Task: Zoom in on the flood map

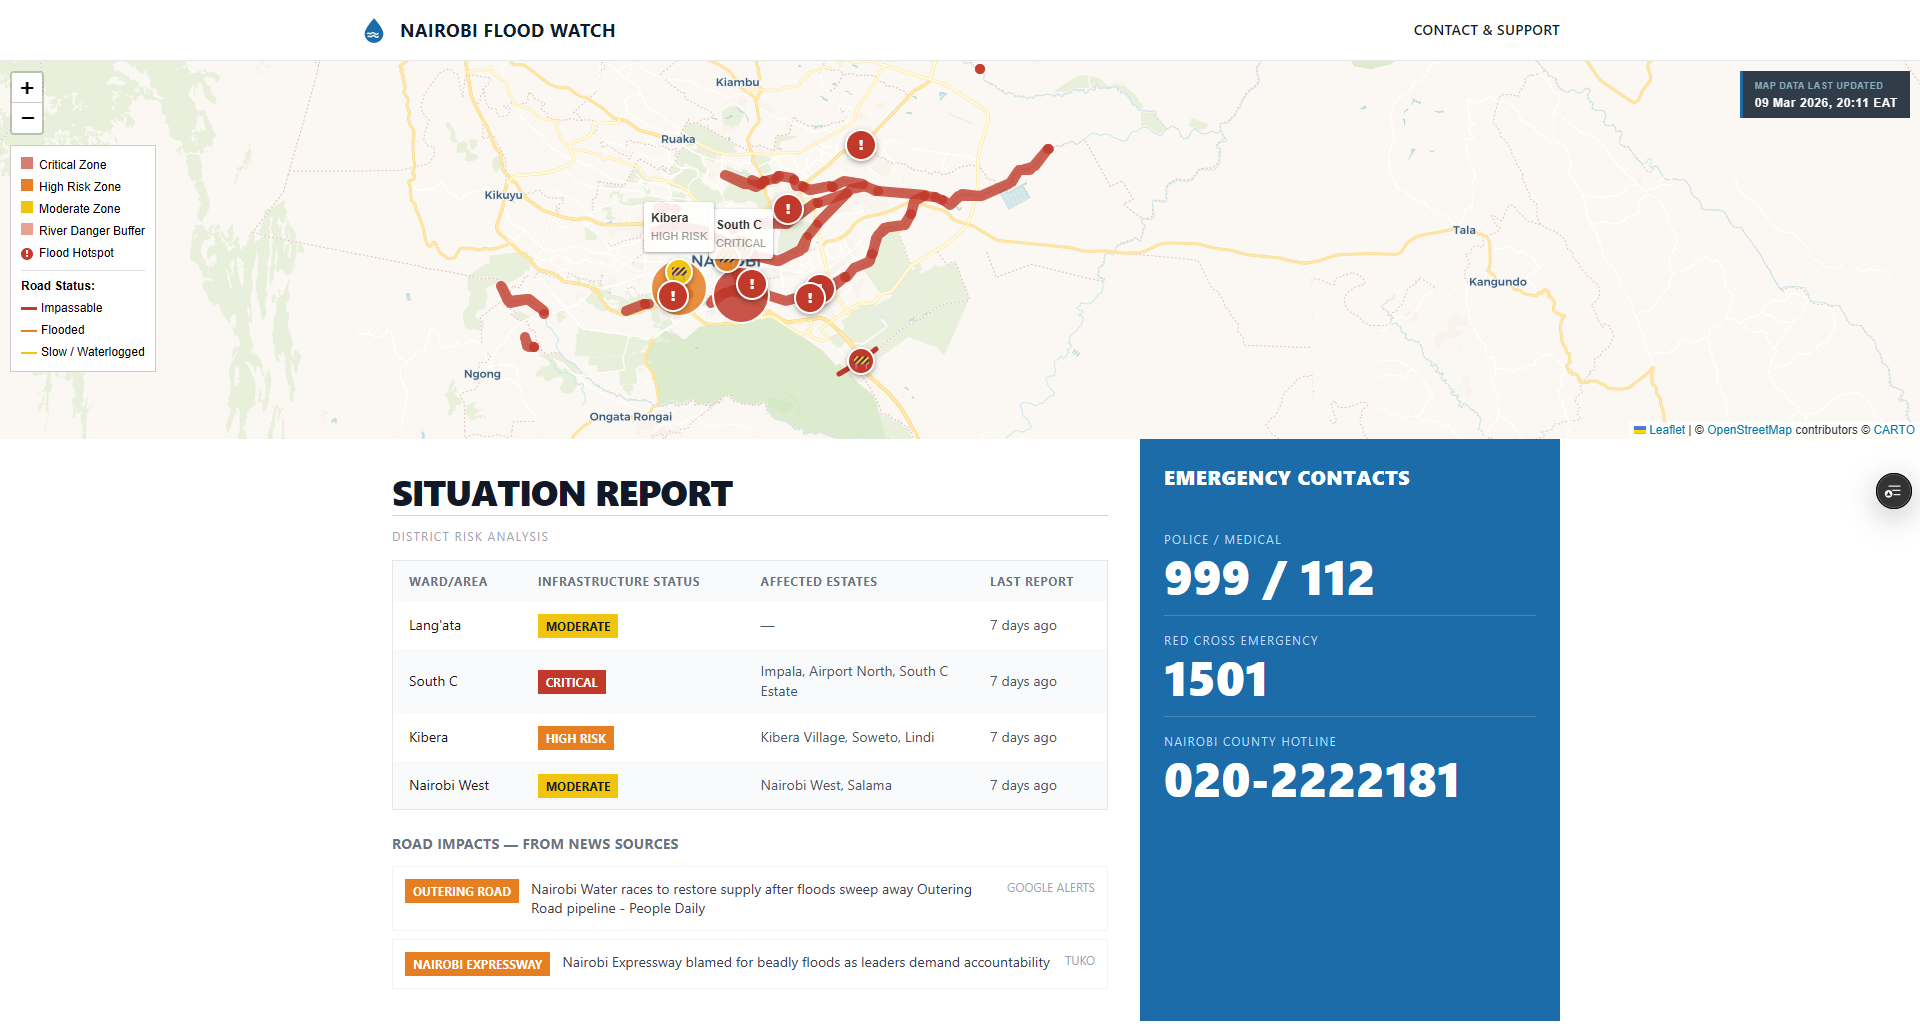Action: [27, 88]
